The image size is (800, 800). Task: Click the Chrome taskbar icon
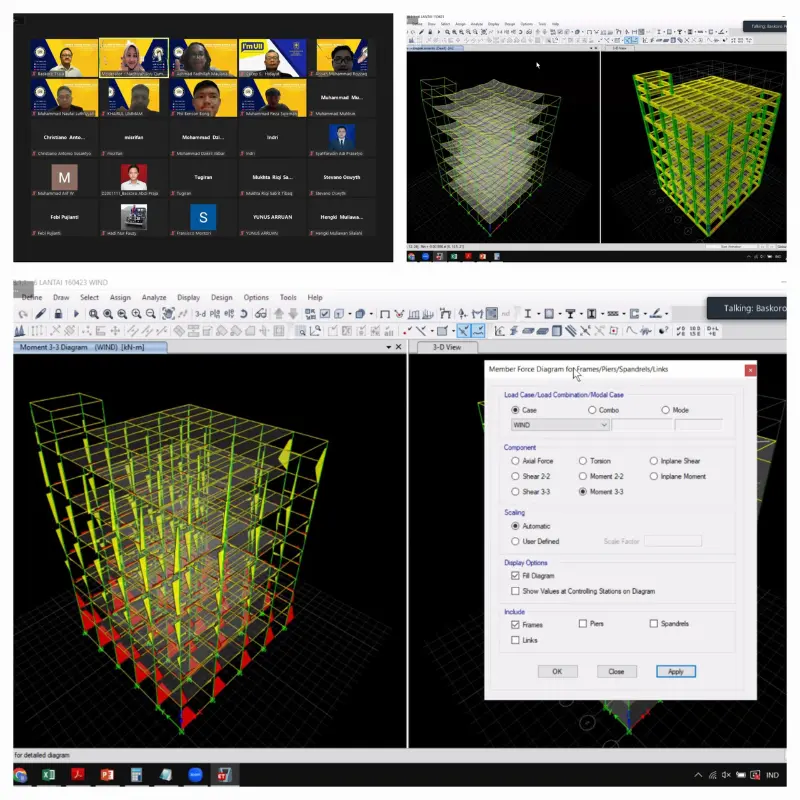pos(20,775)
